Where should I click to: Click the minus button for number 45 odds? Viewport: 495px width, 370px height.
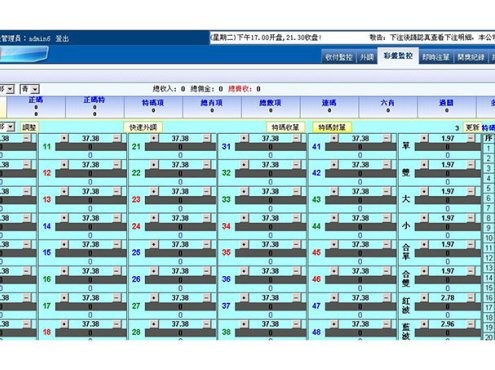(x=386, y=244)
